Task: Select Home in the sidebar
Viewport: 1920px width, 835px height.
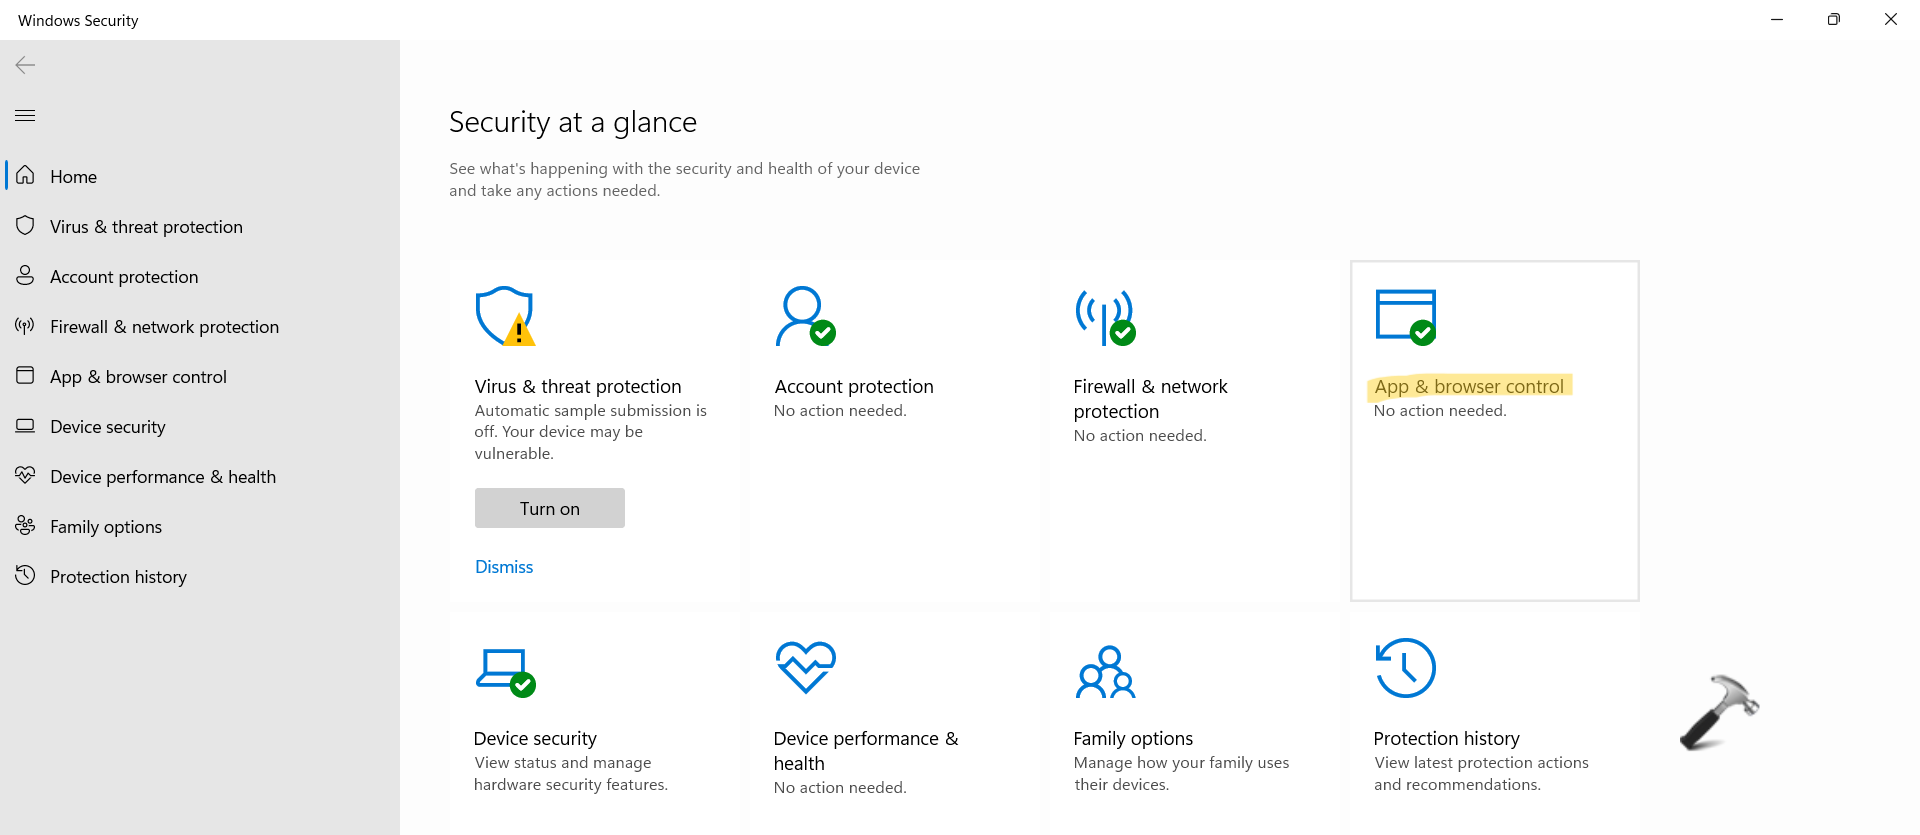Action: coord(74,177)
